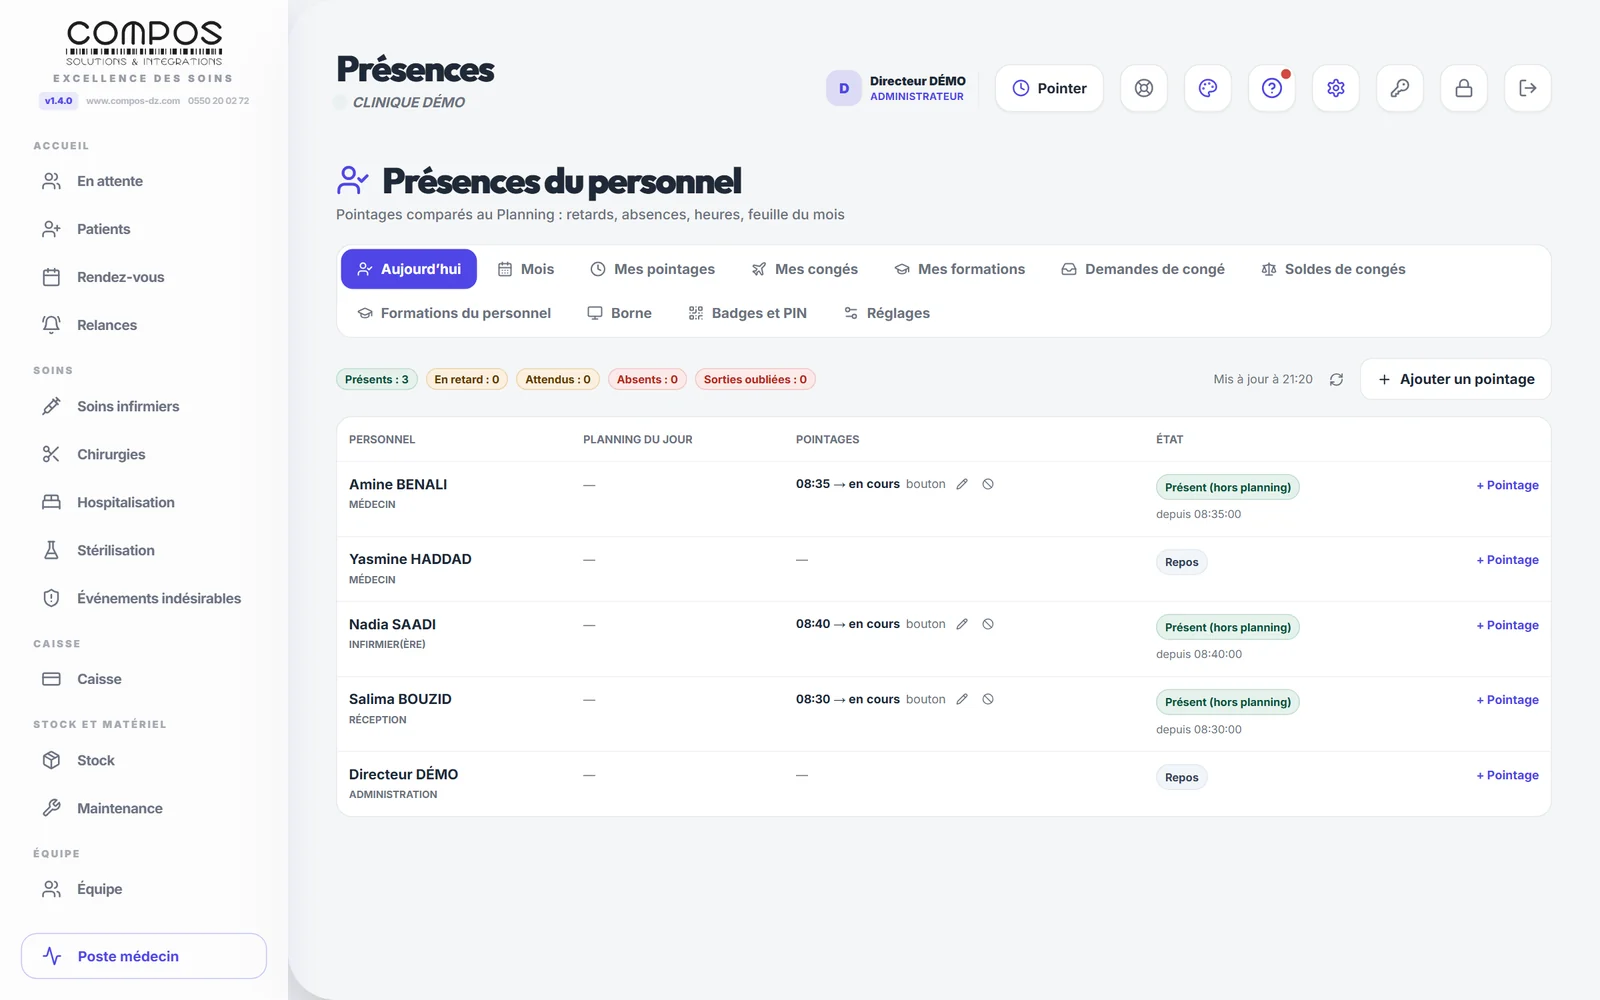Cancel Amine BENALI's 08:35 pointage
The width and height of the screenshot is (1600, 1000).
[988, 484]
